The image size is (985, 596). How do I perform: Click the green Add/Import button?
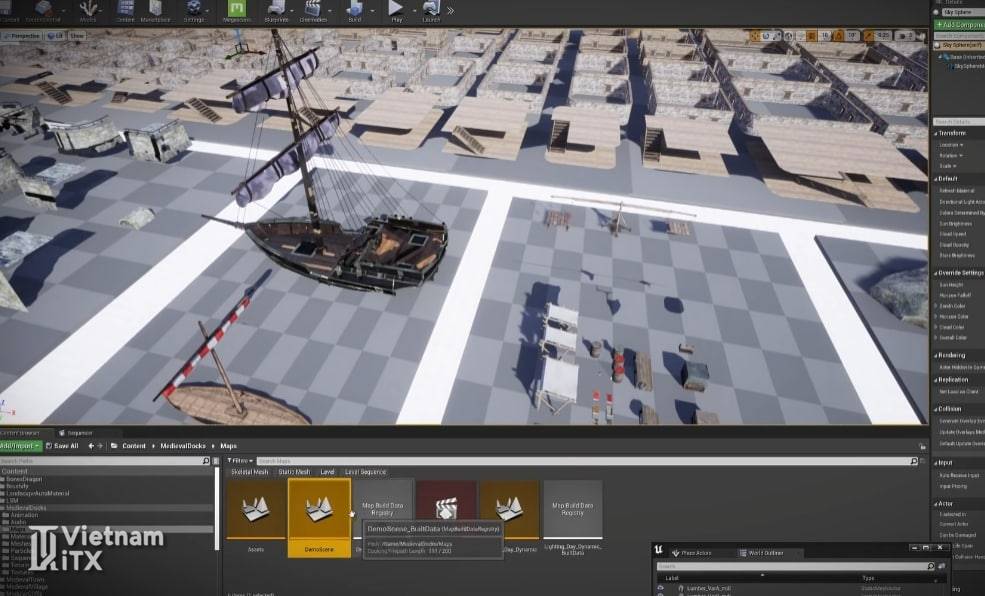(x=21, y=446)
